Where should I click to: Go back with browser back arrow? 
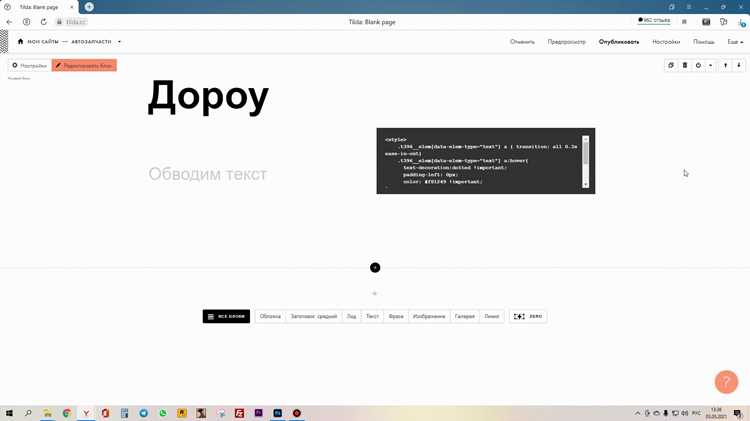(9, 22)
